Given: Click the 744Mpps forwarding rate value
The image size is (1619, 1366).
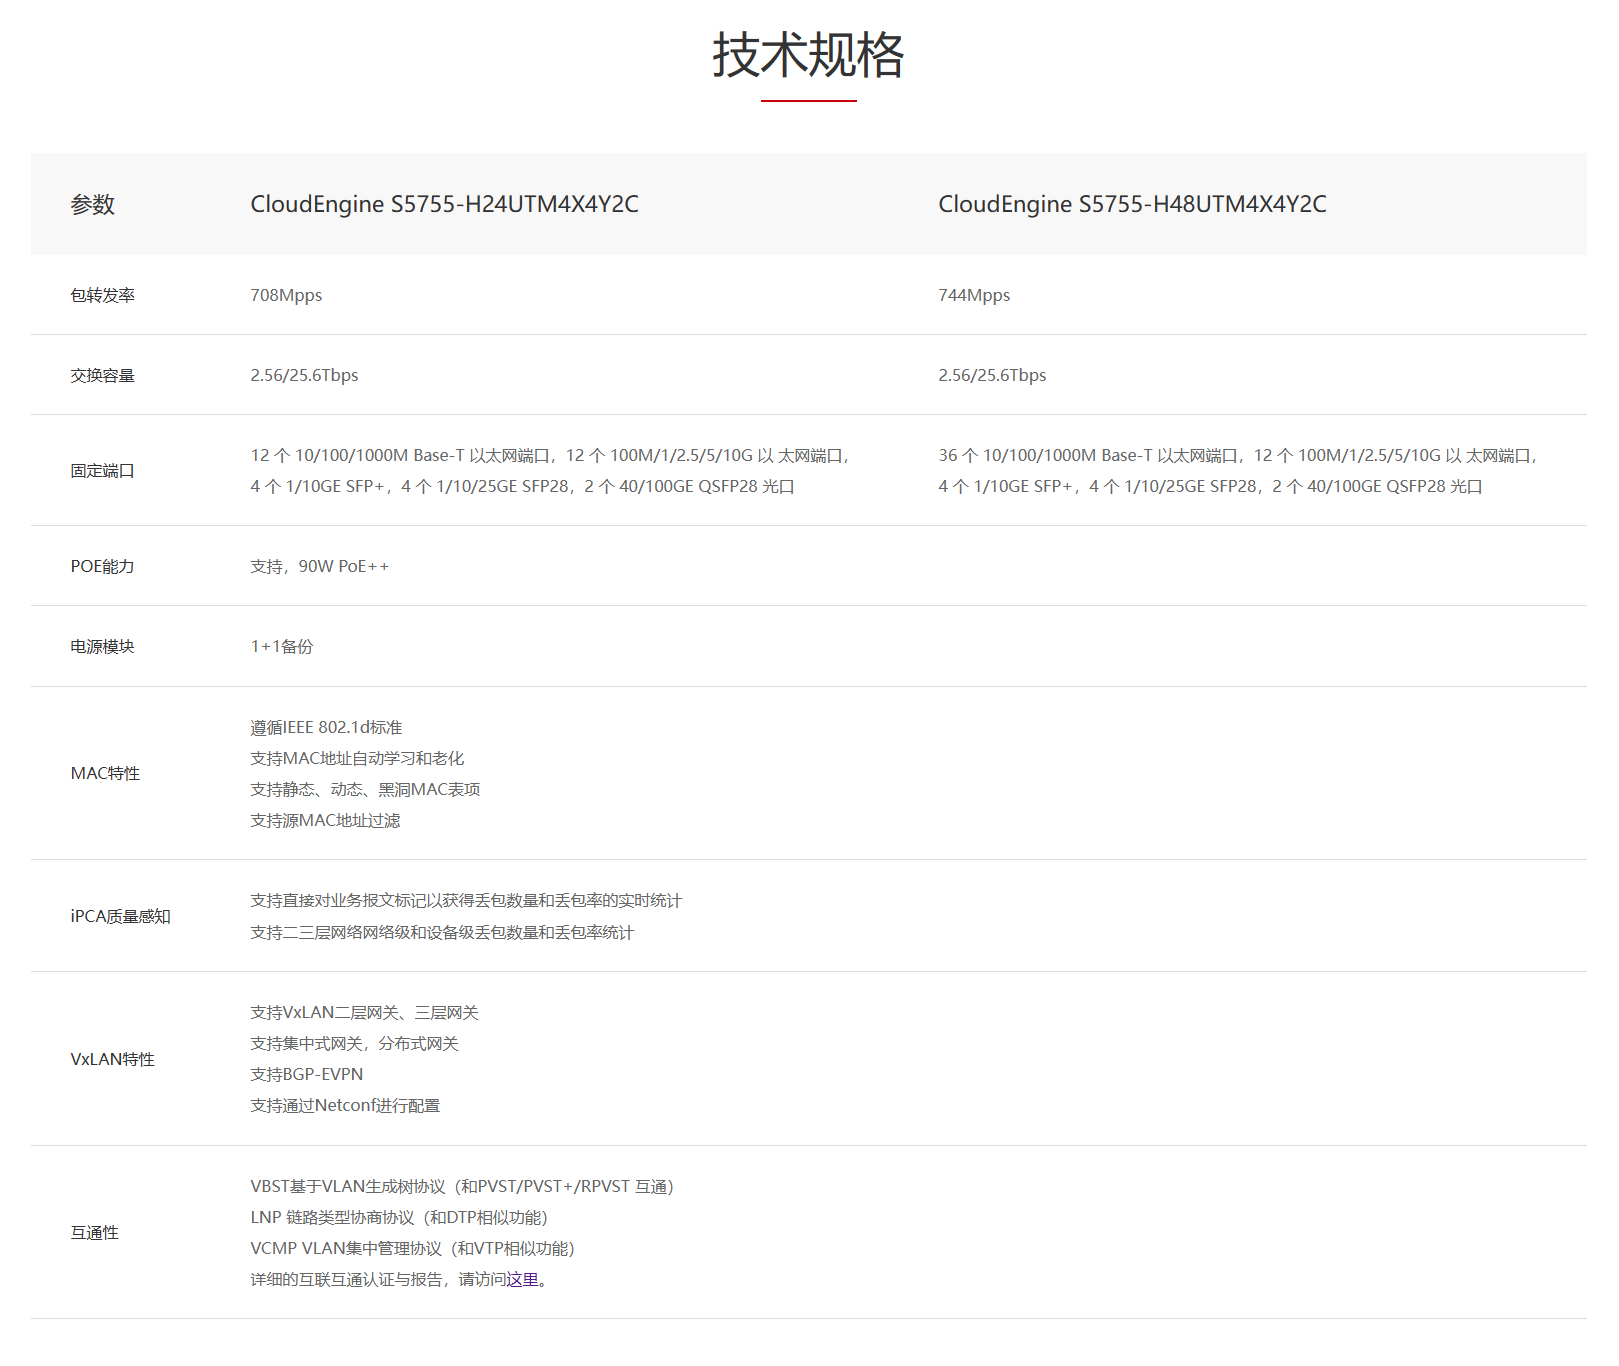Looking at the screenshot, I should (x=974, y=295).
